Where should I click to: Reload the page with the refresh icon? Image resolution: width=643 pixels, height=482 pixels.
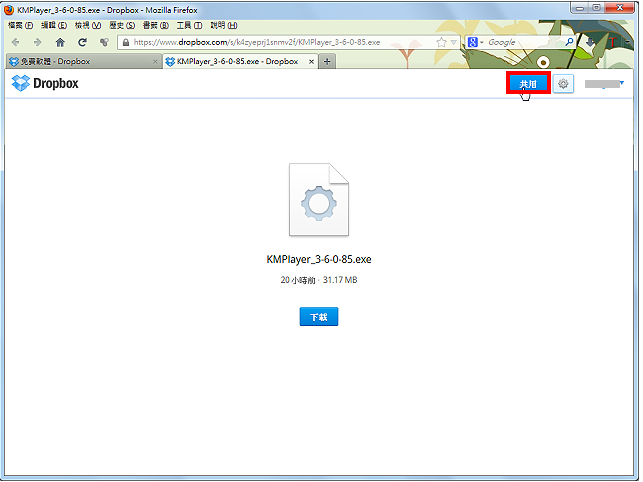coord(82,42)
